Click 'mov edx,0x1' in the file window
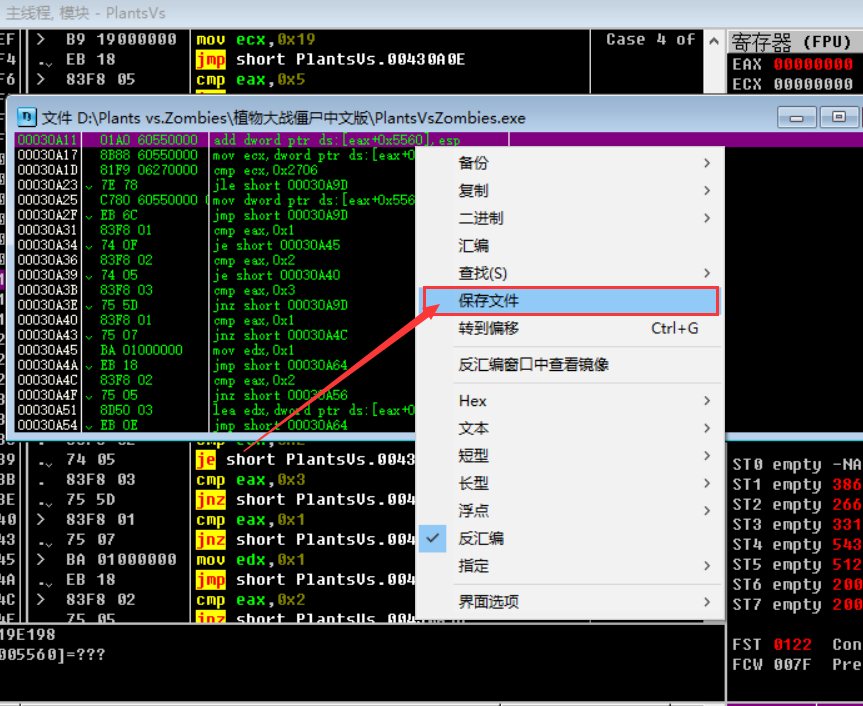The height and width of the screenshot is (706, 863). click(x=254, y=350)
